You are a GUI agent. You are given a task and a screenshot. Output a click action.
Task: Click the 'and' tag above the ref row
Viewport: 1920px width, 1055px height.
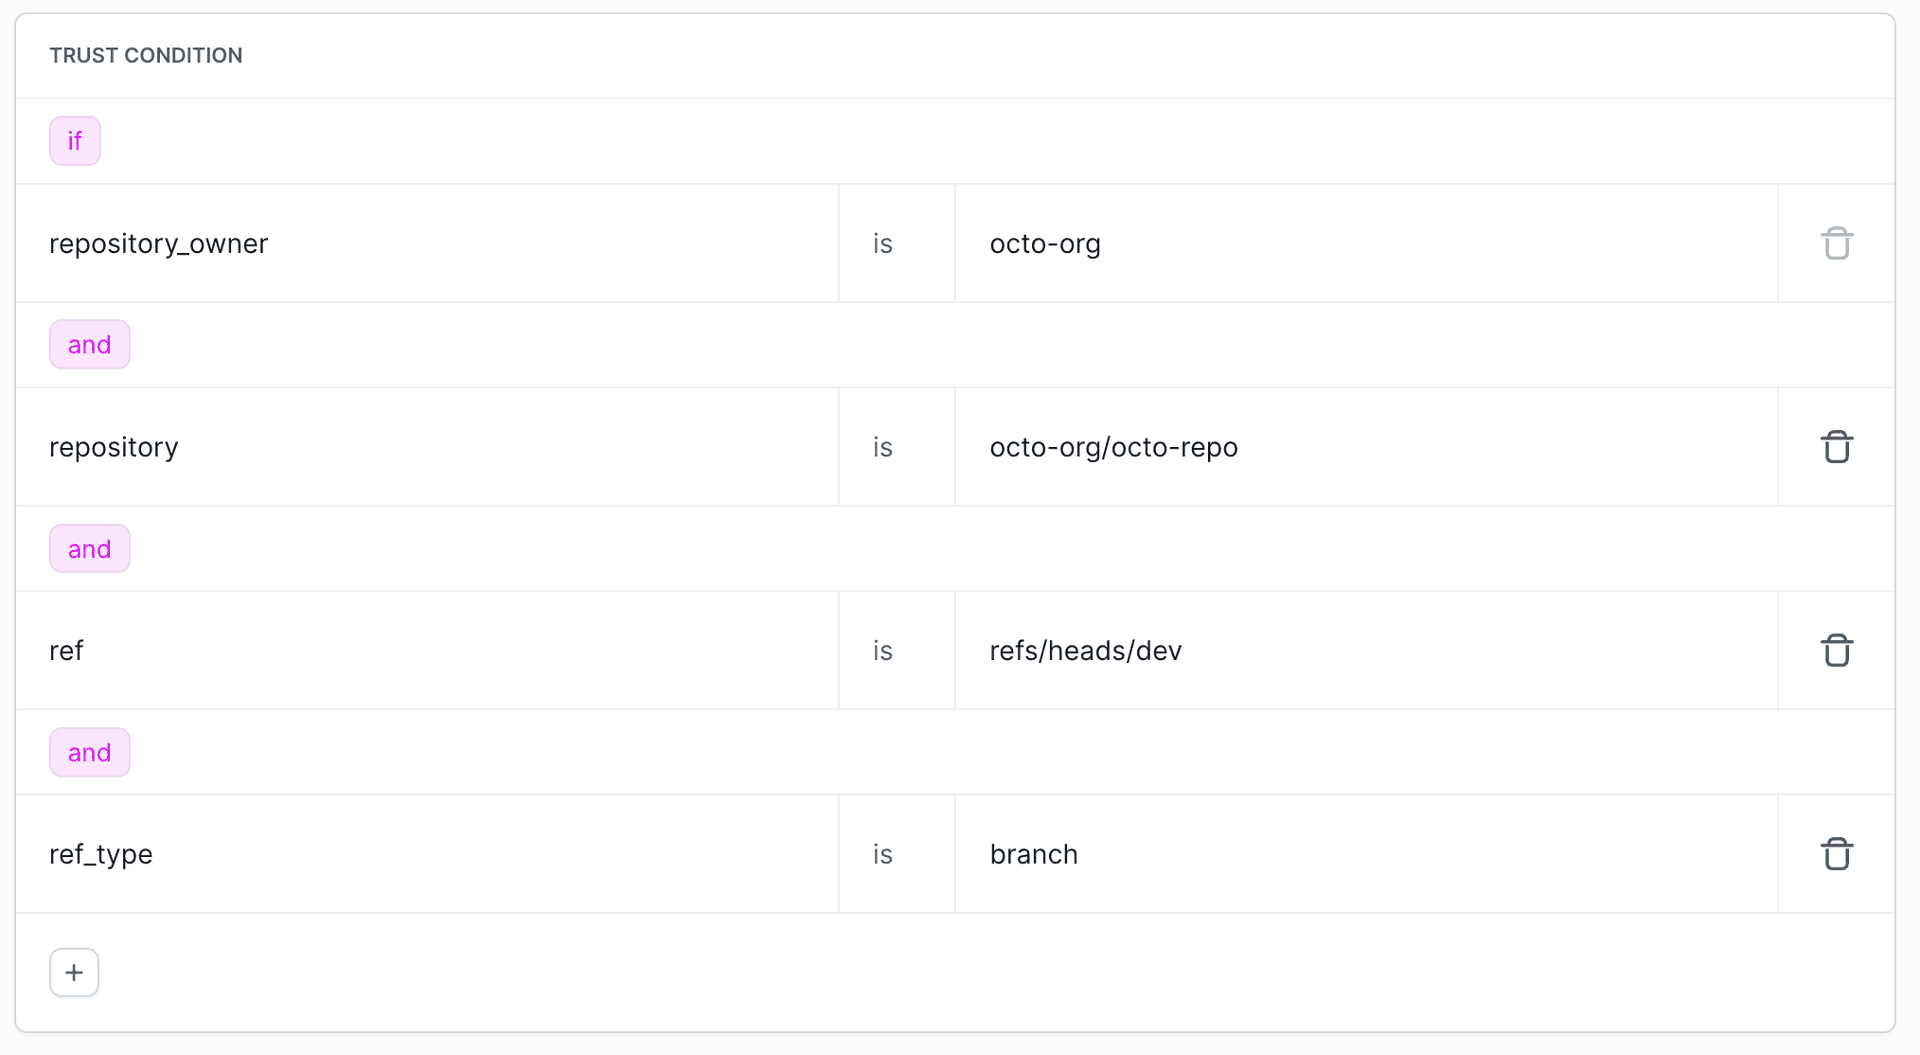89,548
